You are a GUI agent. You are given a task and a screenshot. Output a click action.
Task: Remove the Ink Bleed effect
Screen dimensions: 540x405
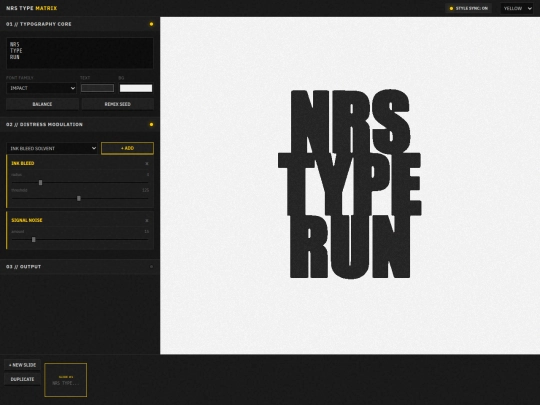pyautogui.click(x=147, y=164)
